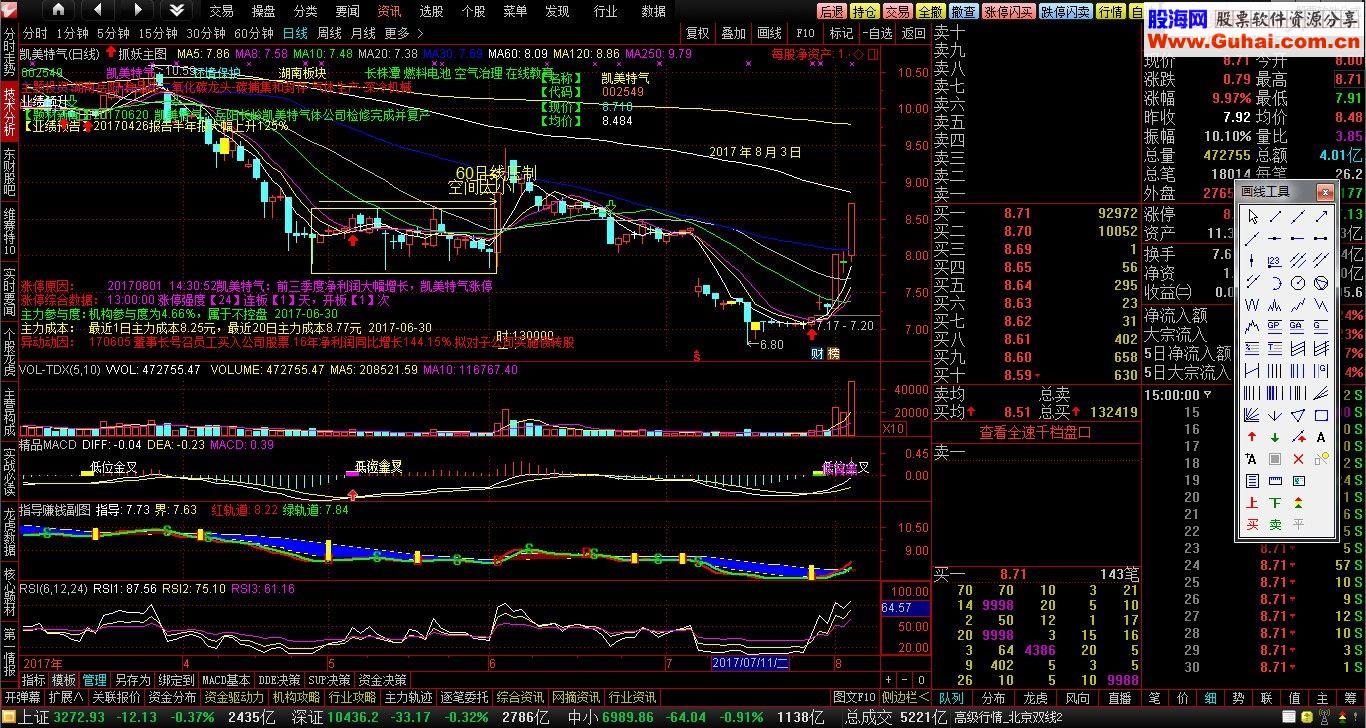The height and width of the screenshot is (728, 1366).
Task: Open the 选股 menu
Action: click(431, 11)
